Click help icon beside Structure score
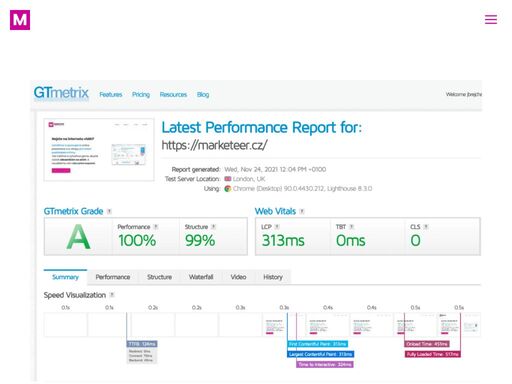512x384 pixels. click(x=213, y=227)
